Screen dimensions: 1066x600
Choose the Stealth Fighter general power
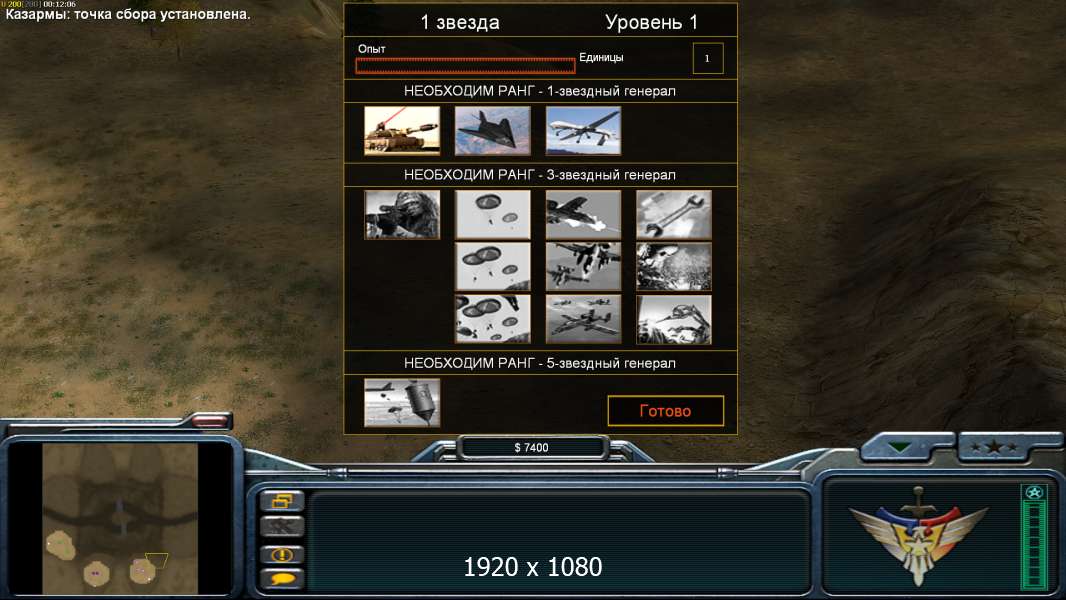pyautogui.click(x=493, y=130)
